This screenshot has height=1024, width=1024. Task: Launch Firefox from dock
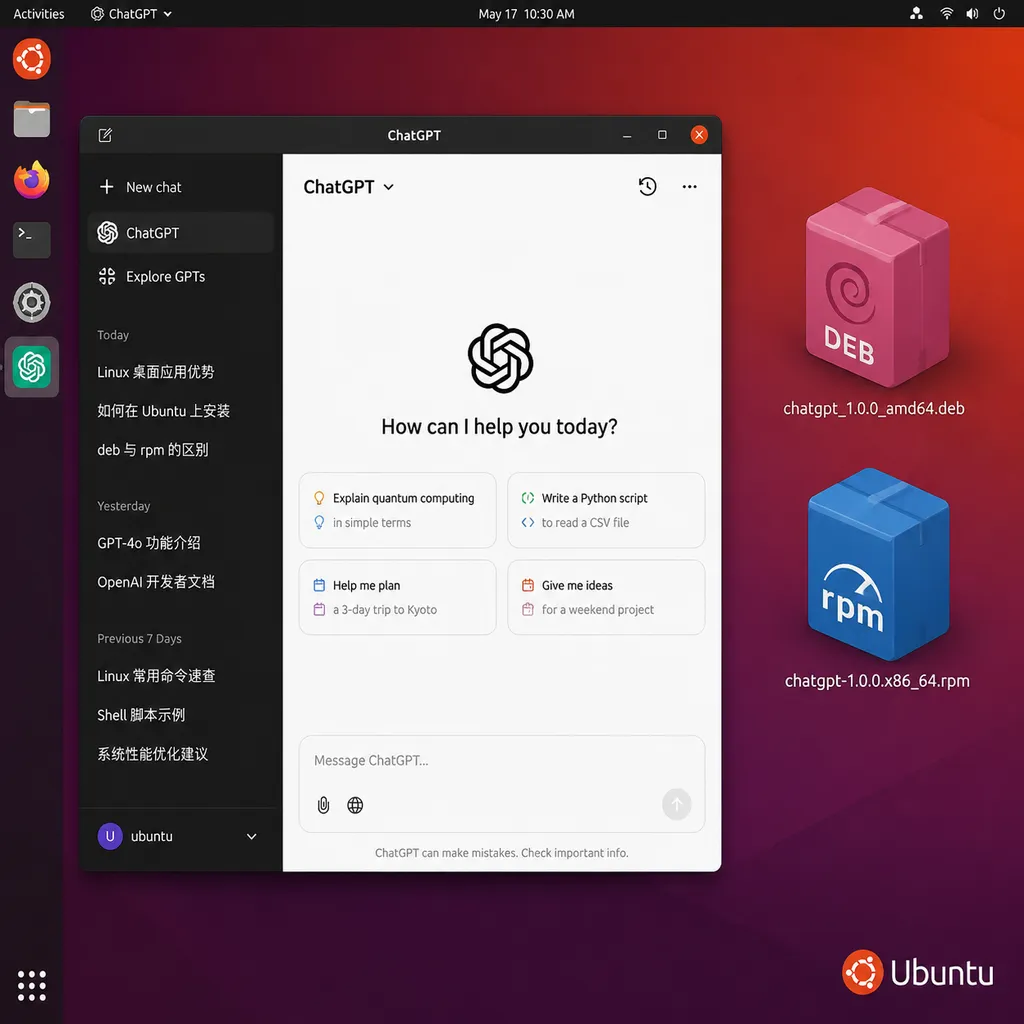point(32,180)
